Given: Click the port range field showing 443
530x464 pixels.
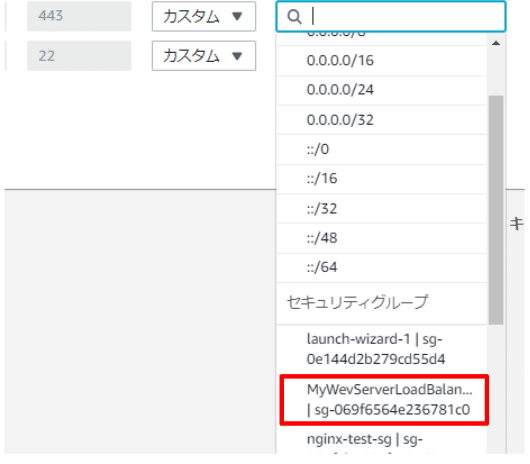Looking at the screenshot, I should pyautogui.click(x=79, y=16).
